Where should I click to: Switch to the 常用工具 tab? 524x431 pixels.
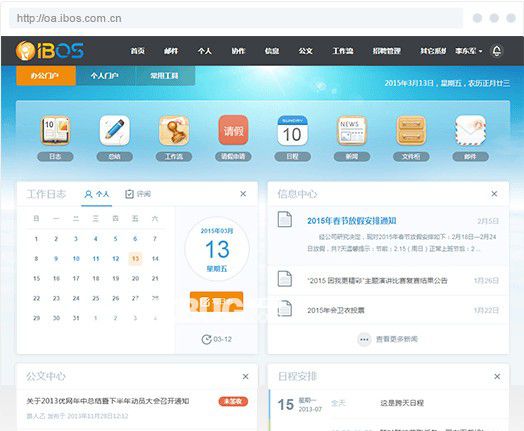(165, 76)
